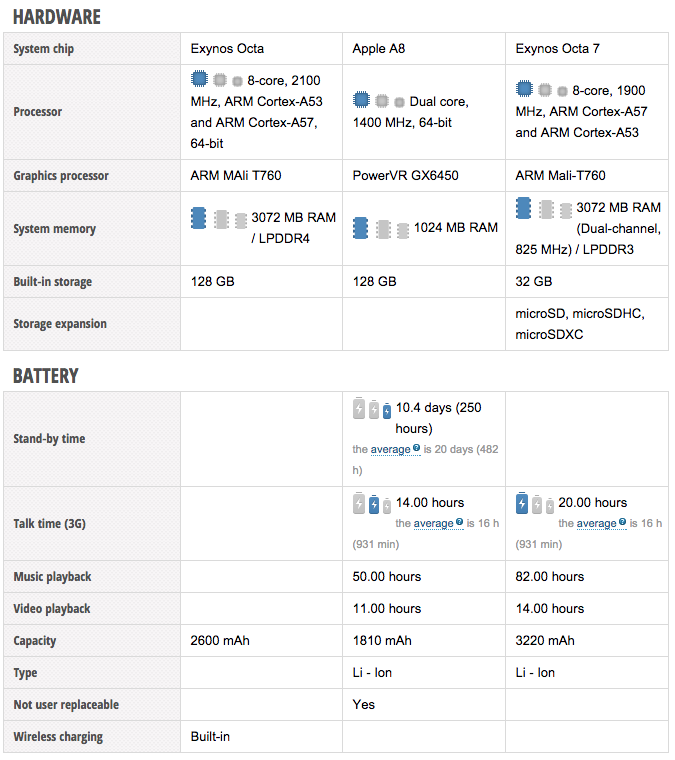Click the BATTERY section heading
The image size is (675, 760).
click(x=46, y=376)
